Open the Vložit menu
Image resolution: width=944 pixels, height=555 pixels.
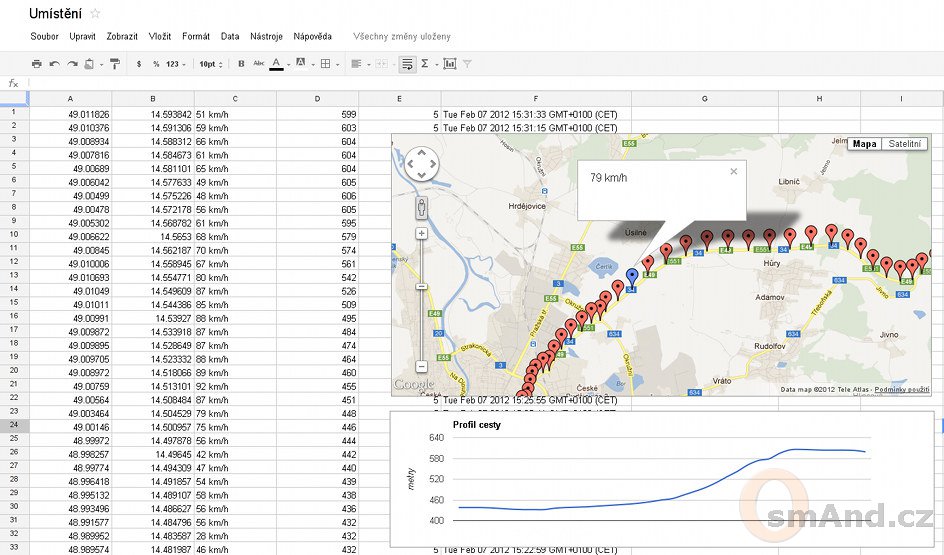160,36
